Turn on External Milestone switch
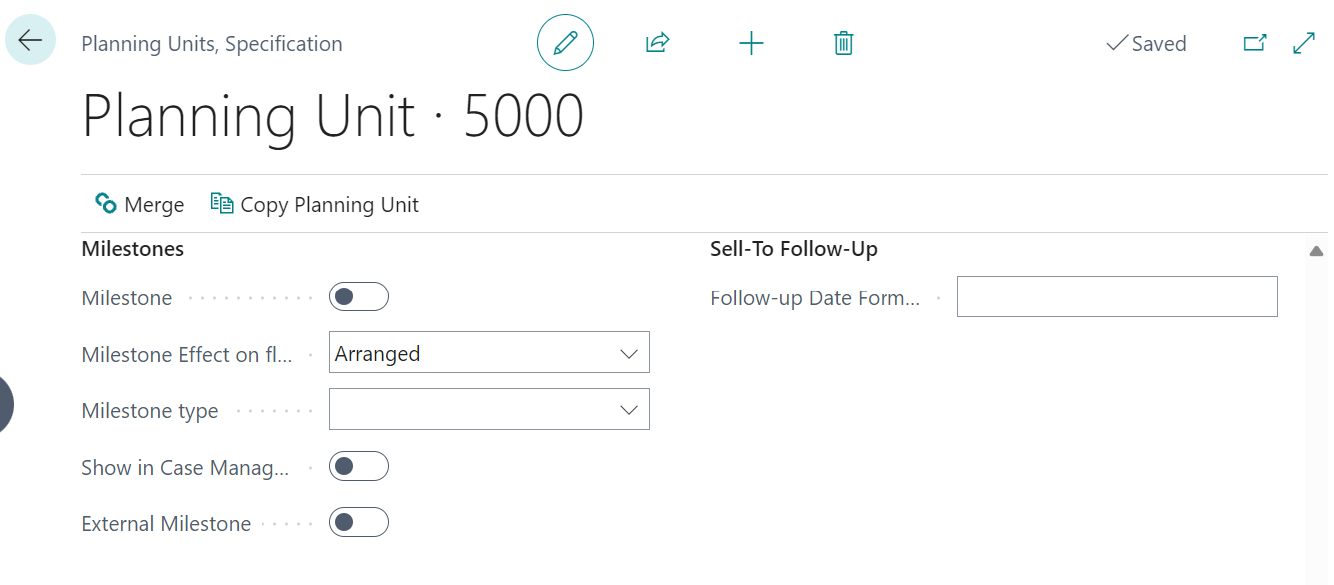Screen dimensions: 1334x585 (x=358, y=523)
